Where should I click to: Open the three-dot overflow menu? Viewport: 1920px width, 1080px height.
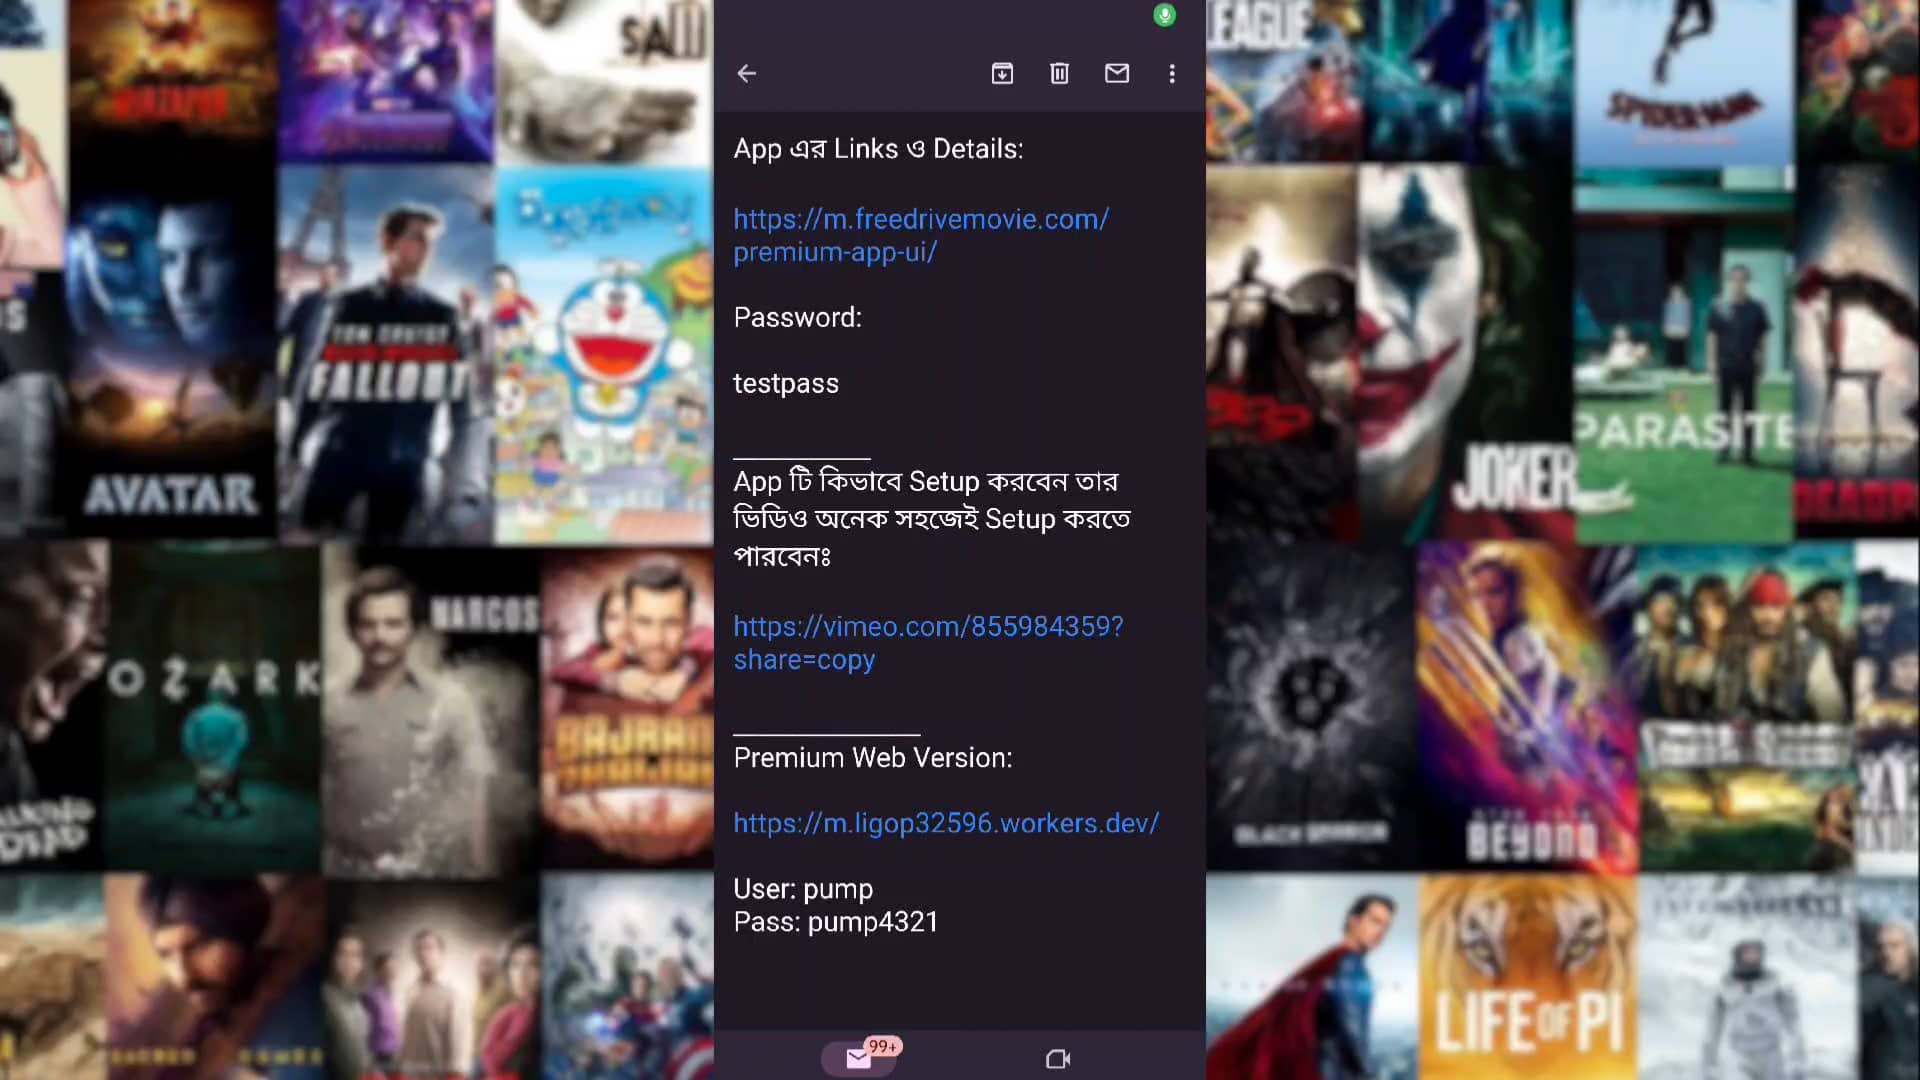coord(1172,73)
